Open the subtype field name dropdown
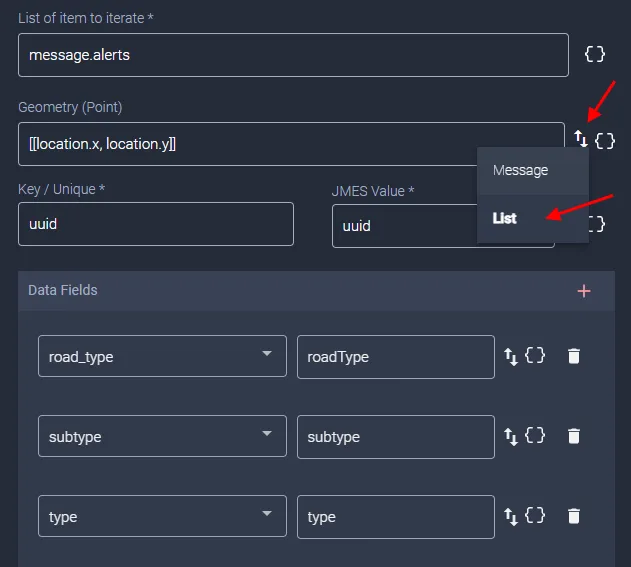 tap(162, 436)
